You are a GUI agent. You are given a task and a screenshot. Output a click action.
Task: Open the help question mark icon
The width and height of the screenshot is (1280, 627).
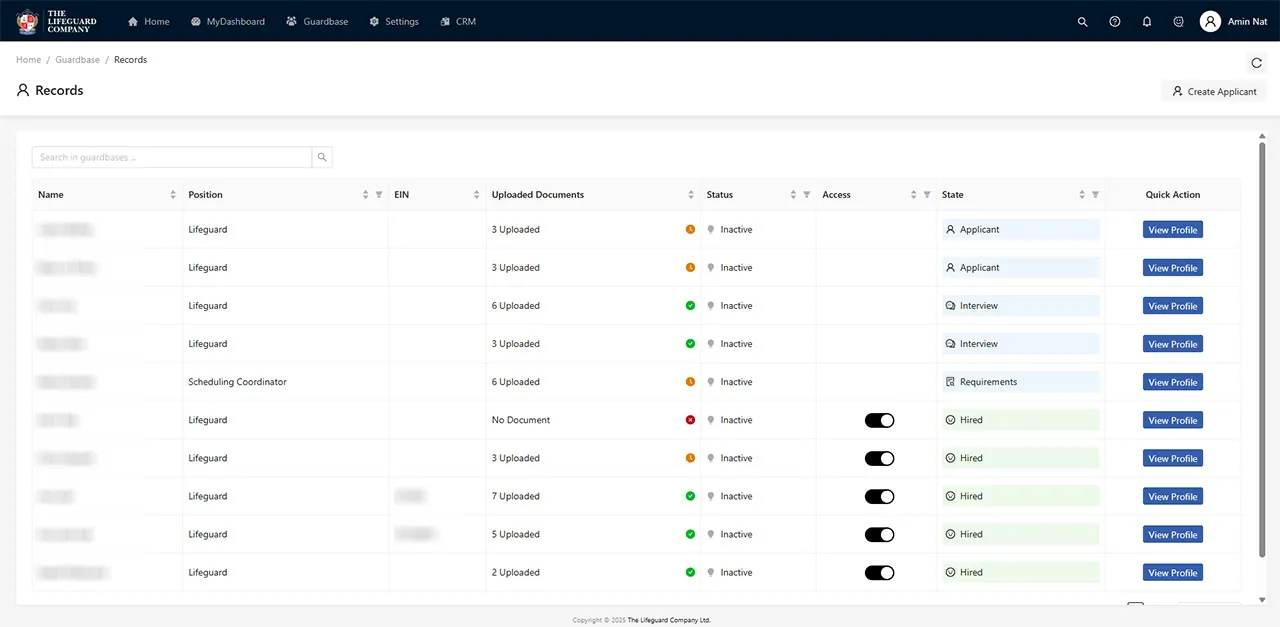click(x=1115, y=21)
